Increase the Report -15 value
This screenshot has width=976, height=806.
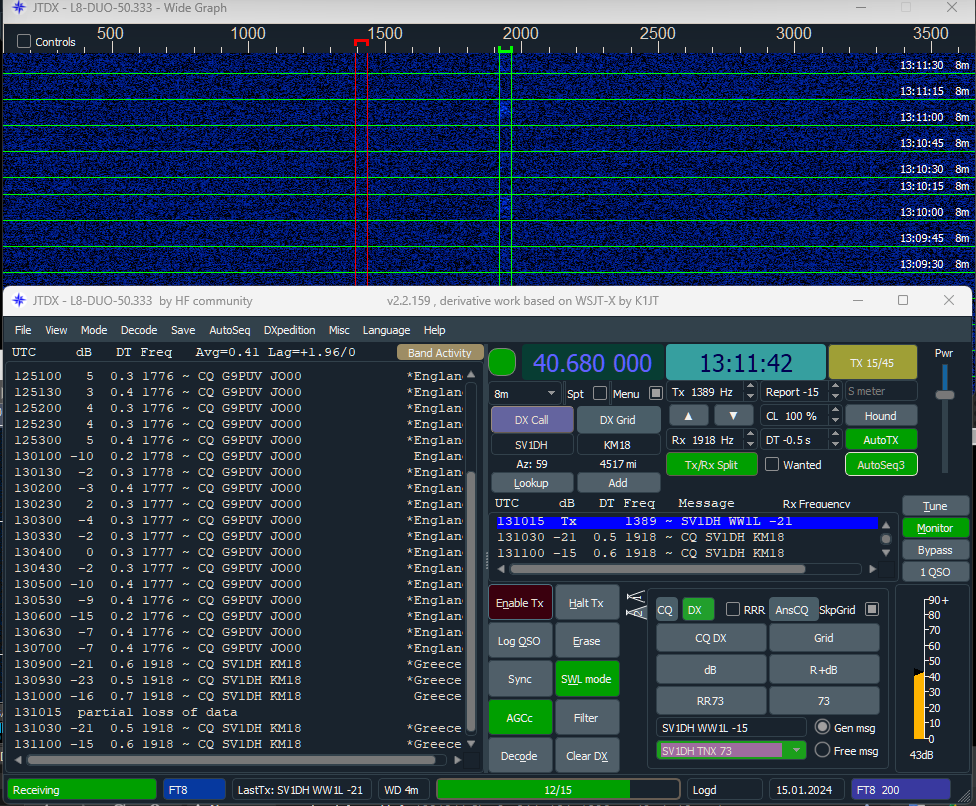835,387
